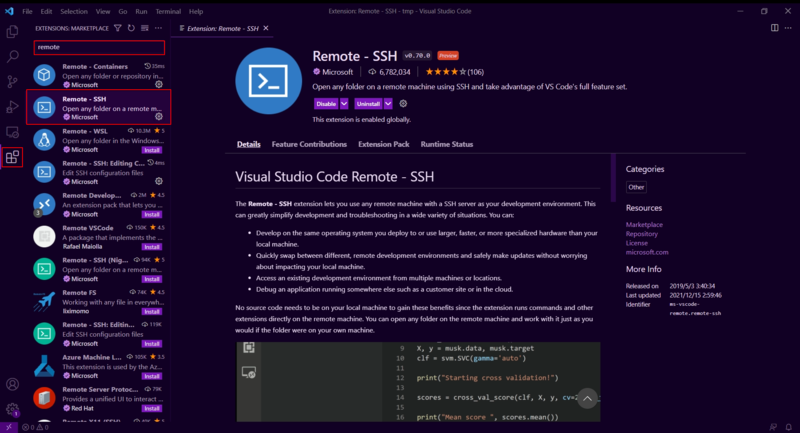Open notifications bell in status bar
The height and width of the screenshot is (433, 800).
click(788, 427)
